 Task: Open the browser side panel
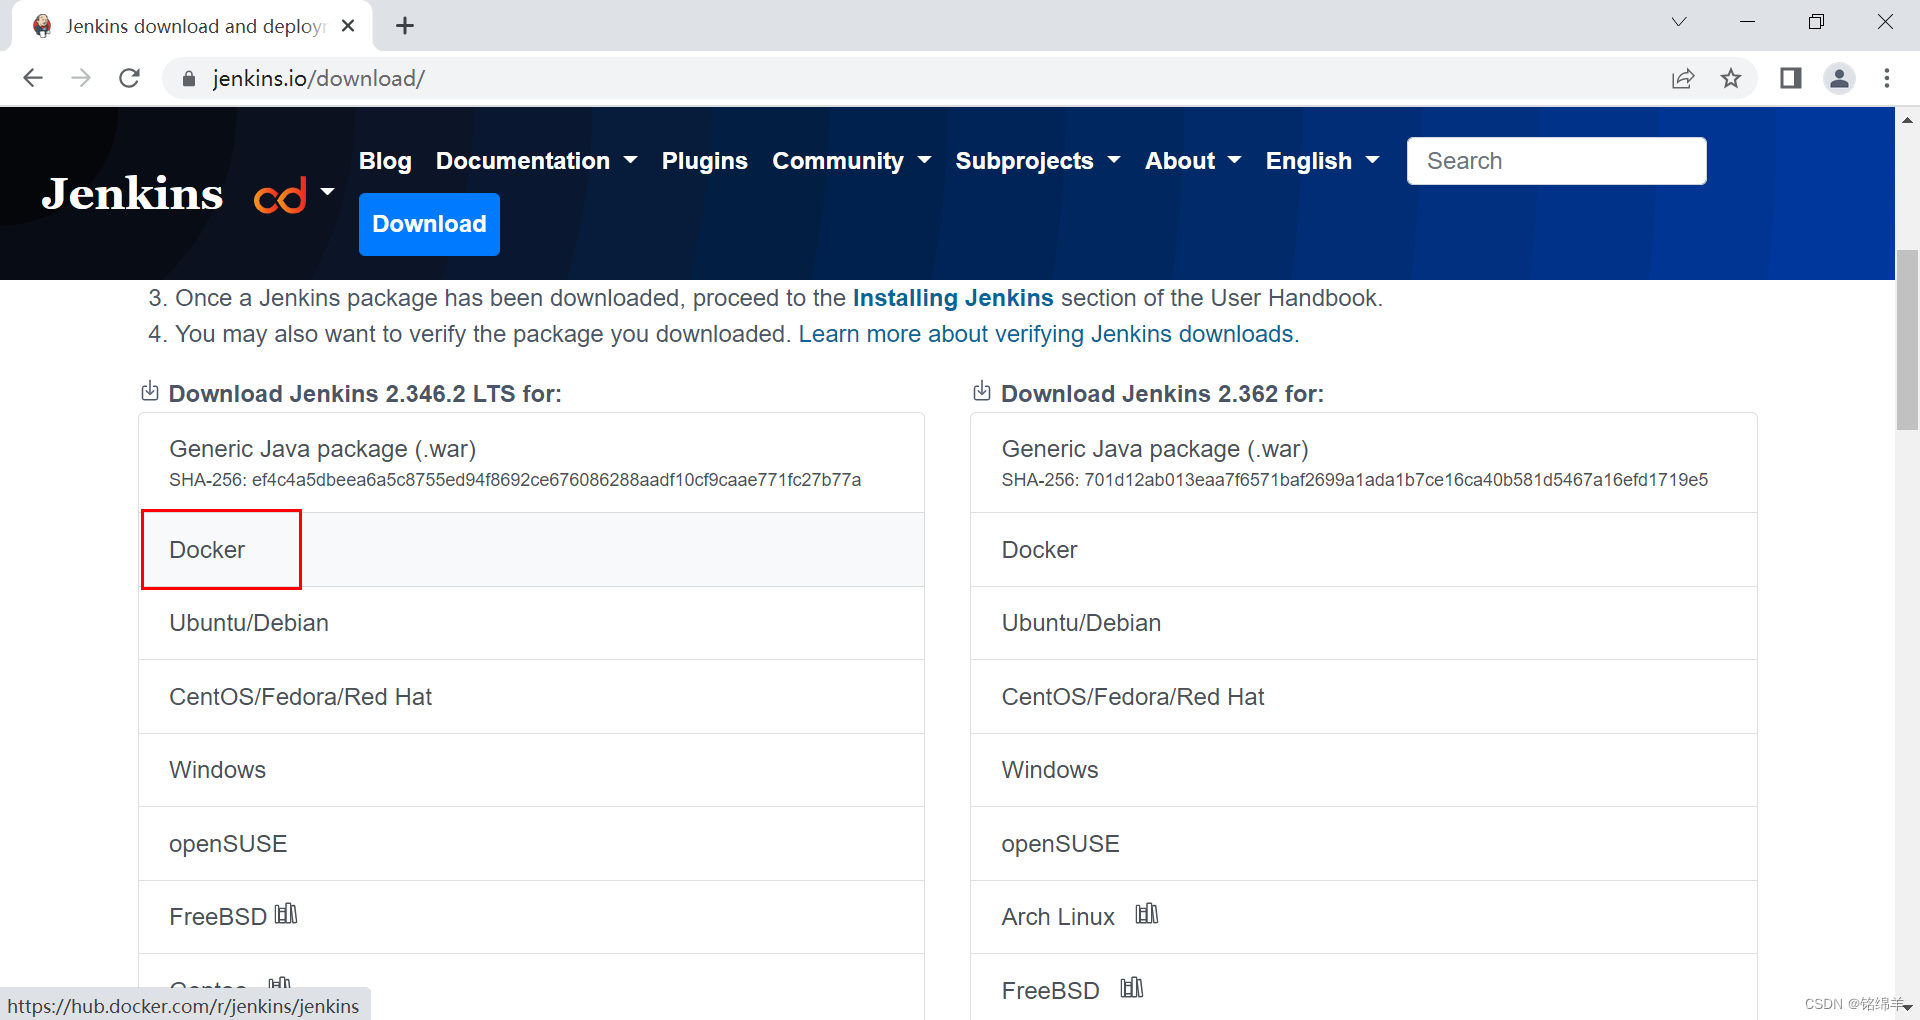pos(1791,78)
